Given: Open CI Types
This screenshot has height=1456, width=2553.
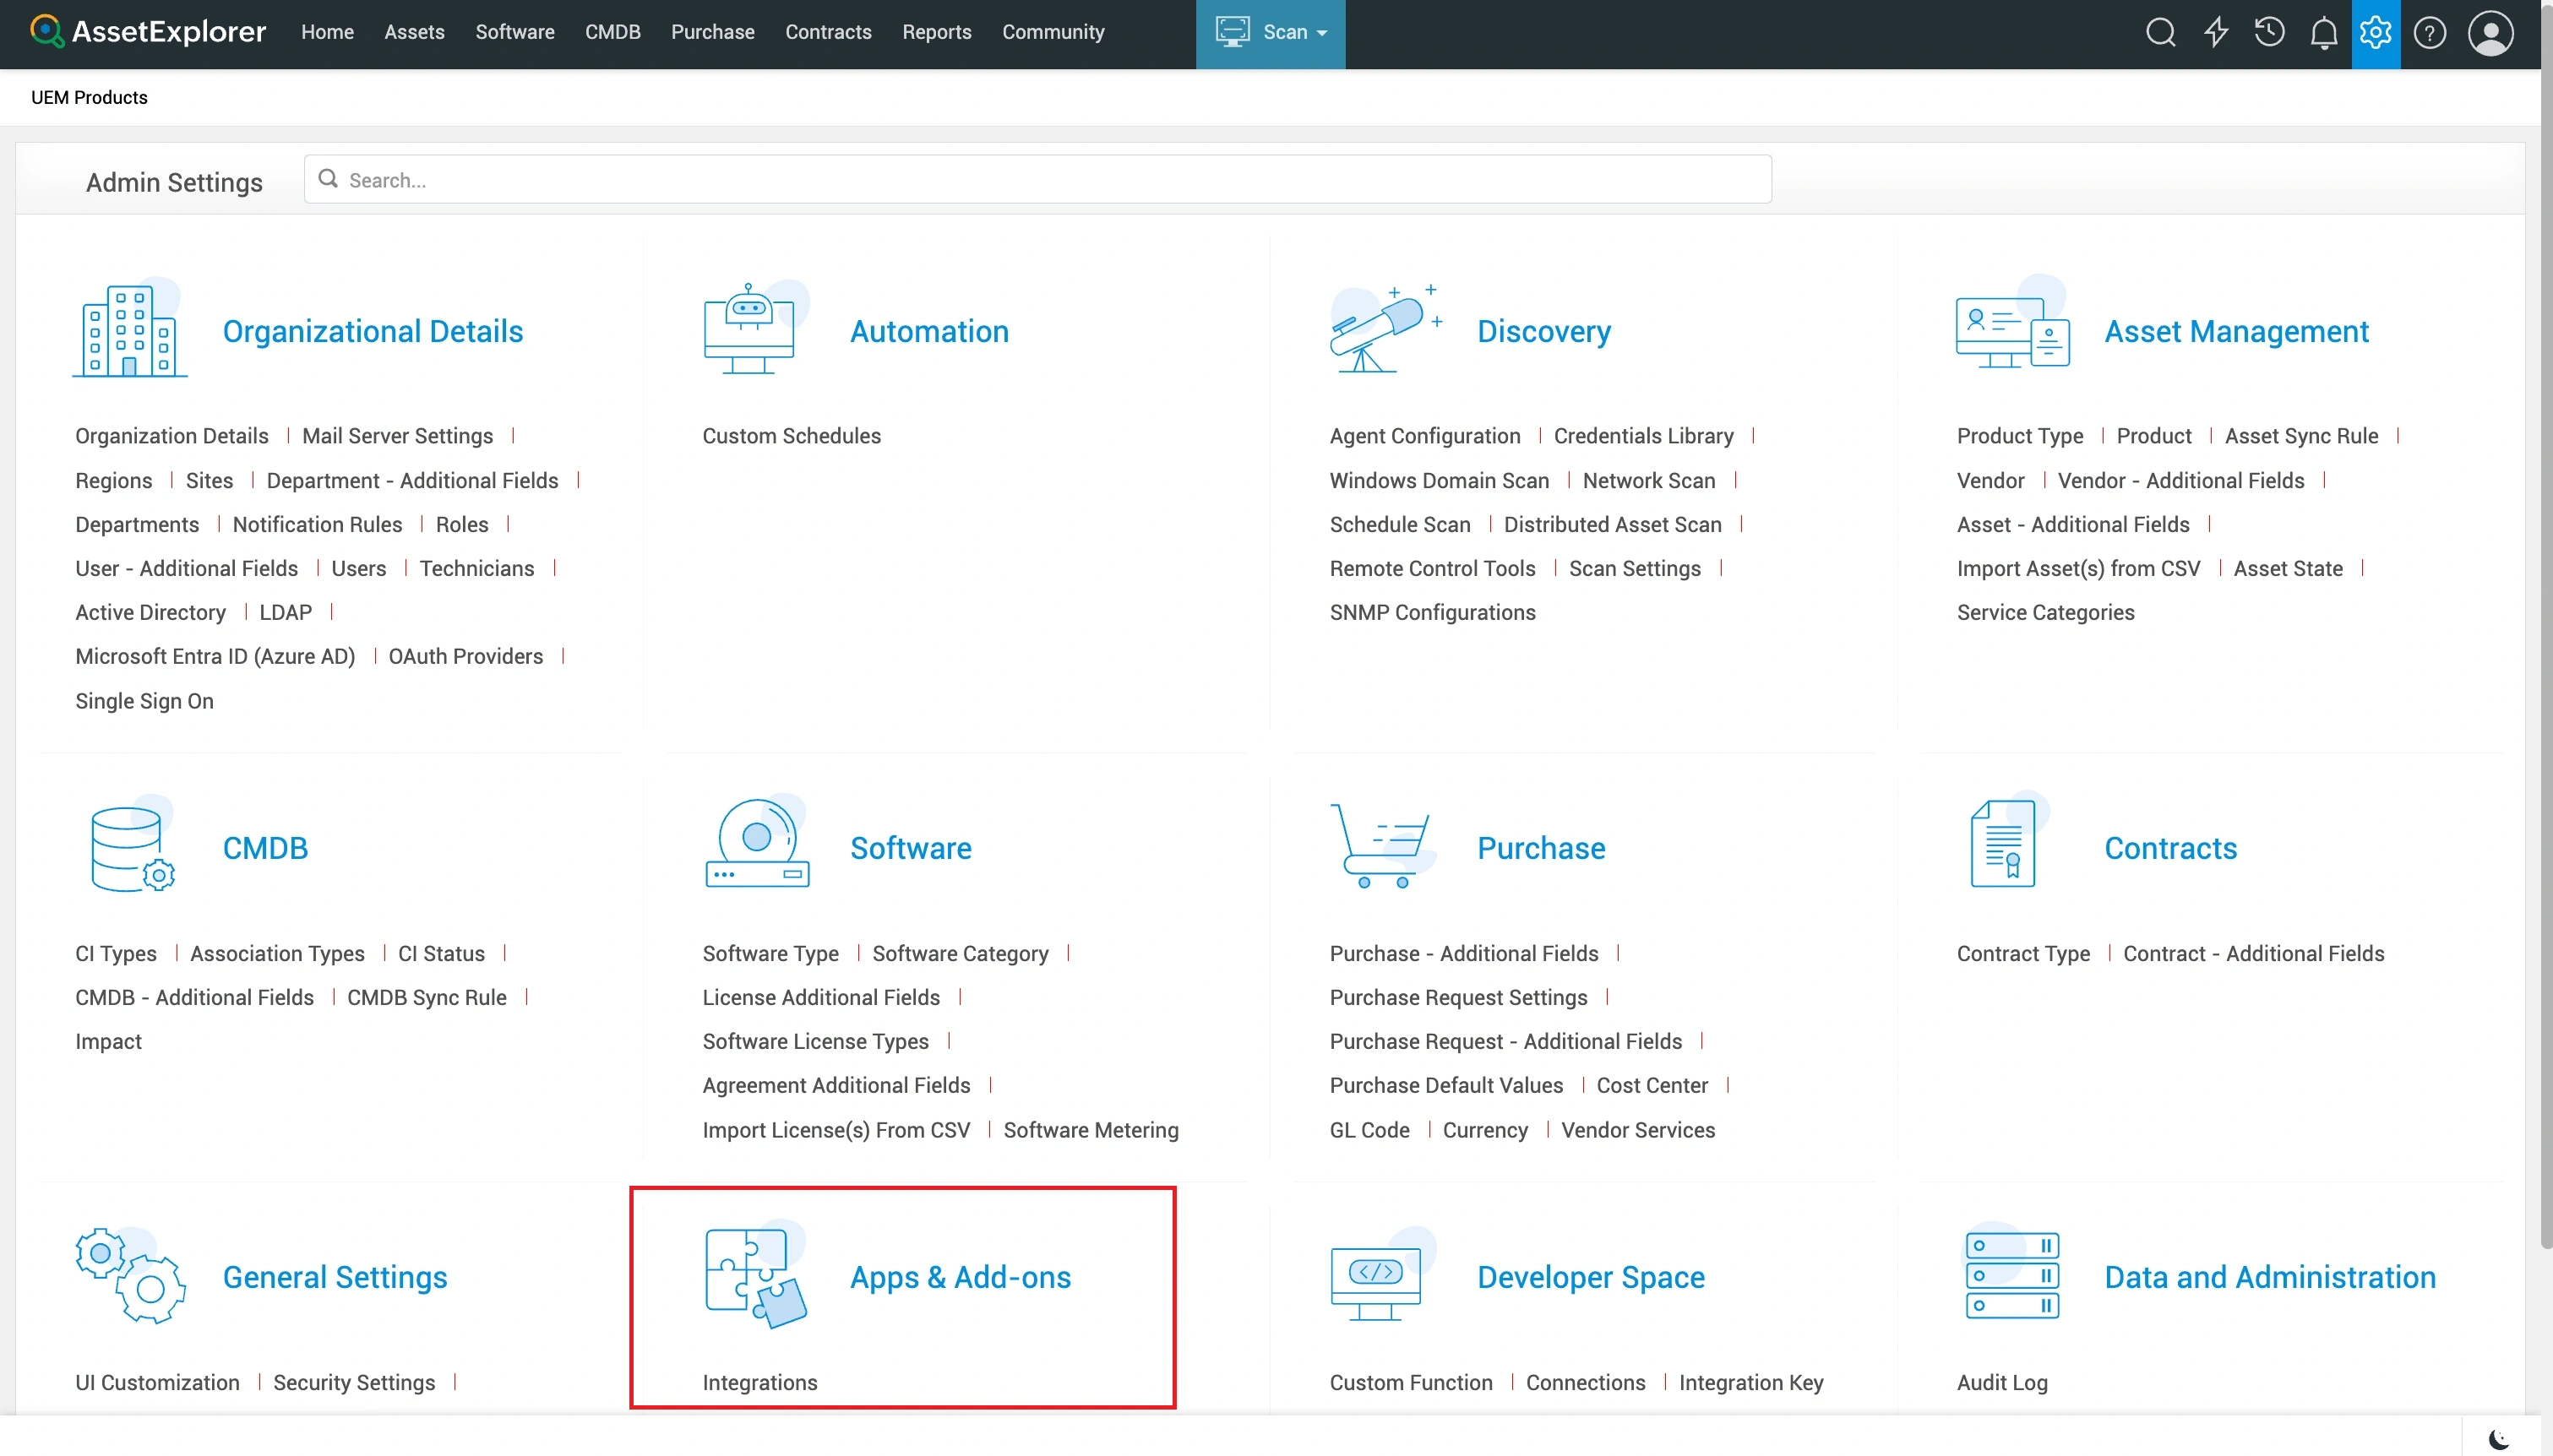Looking at the screenshot, I should click(x=116, y=953).
